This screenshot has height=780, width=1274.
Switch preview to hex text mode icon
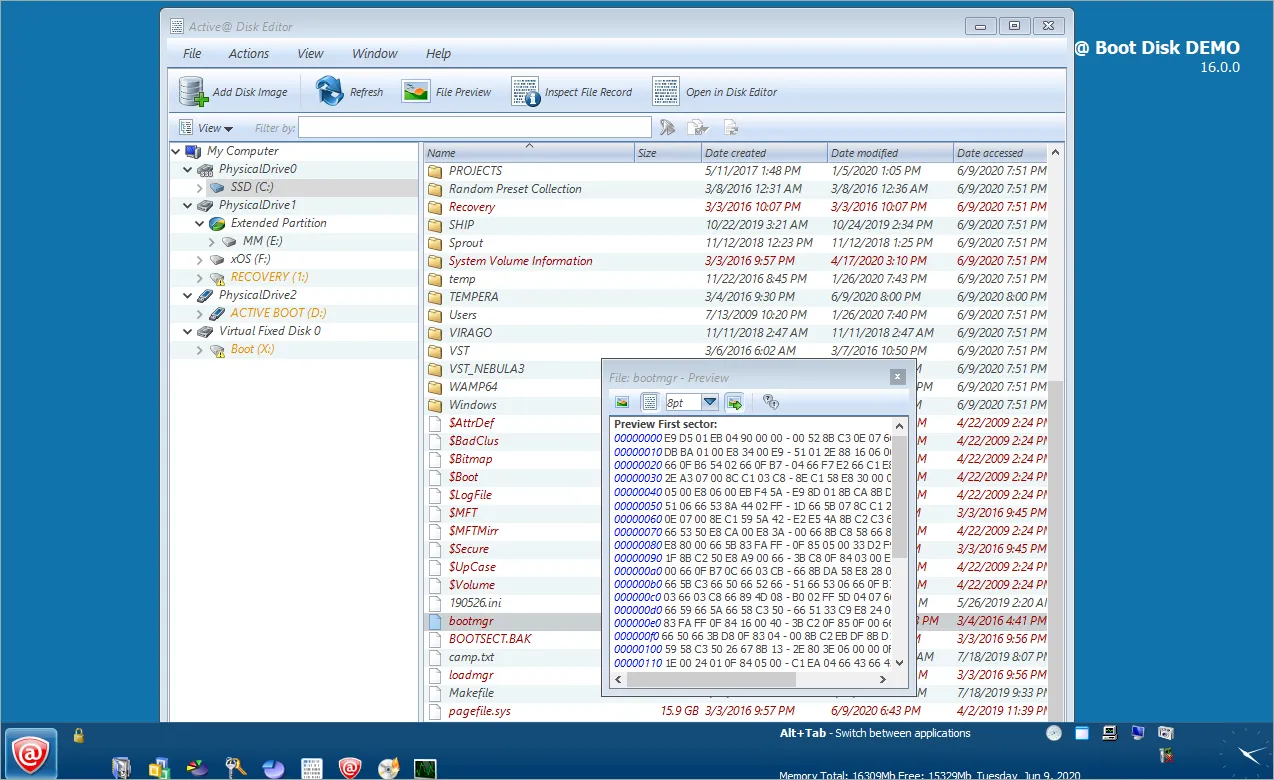coord(649,402)
